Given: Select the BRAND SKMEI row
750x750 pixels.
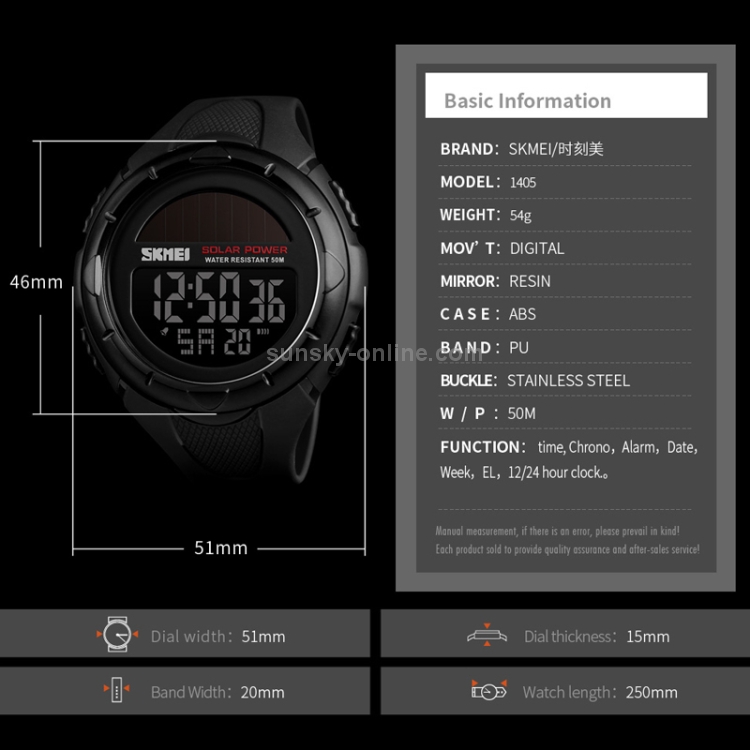Looking at the screenshot, I should pyautogui.click(x=565, y=149).
